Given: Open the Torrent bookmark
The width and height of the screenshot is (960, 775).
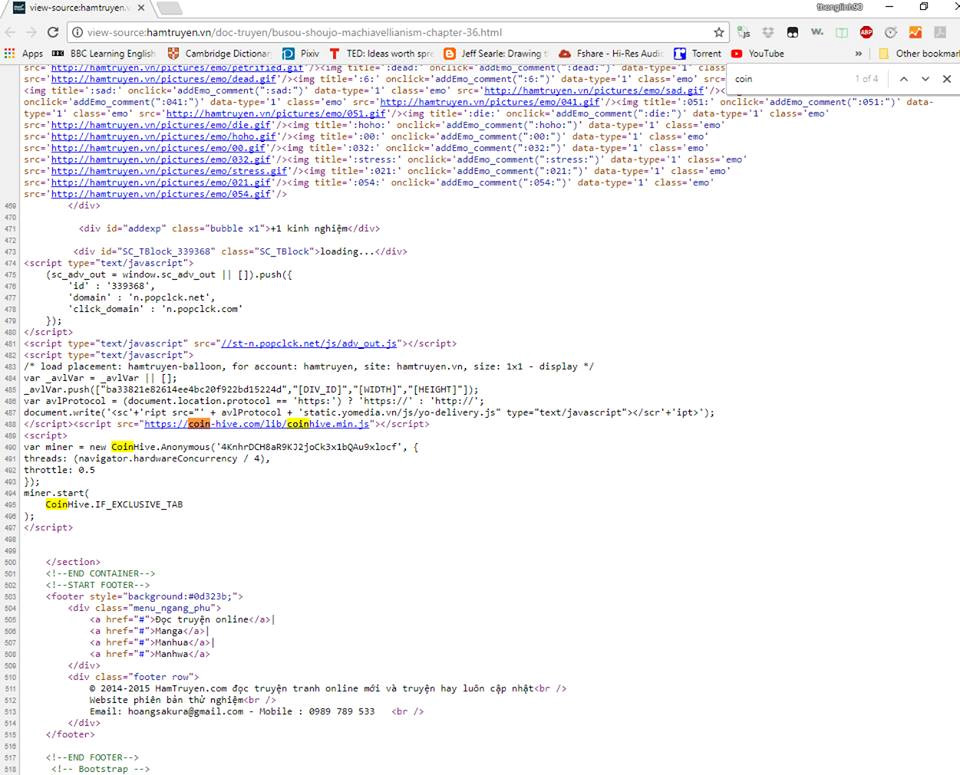Looking at the screenshot, I should [698, 53].
